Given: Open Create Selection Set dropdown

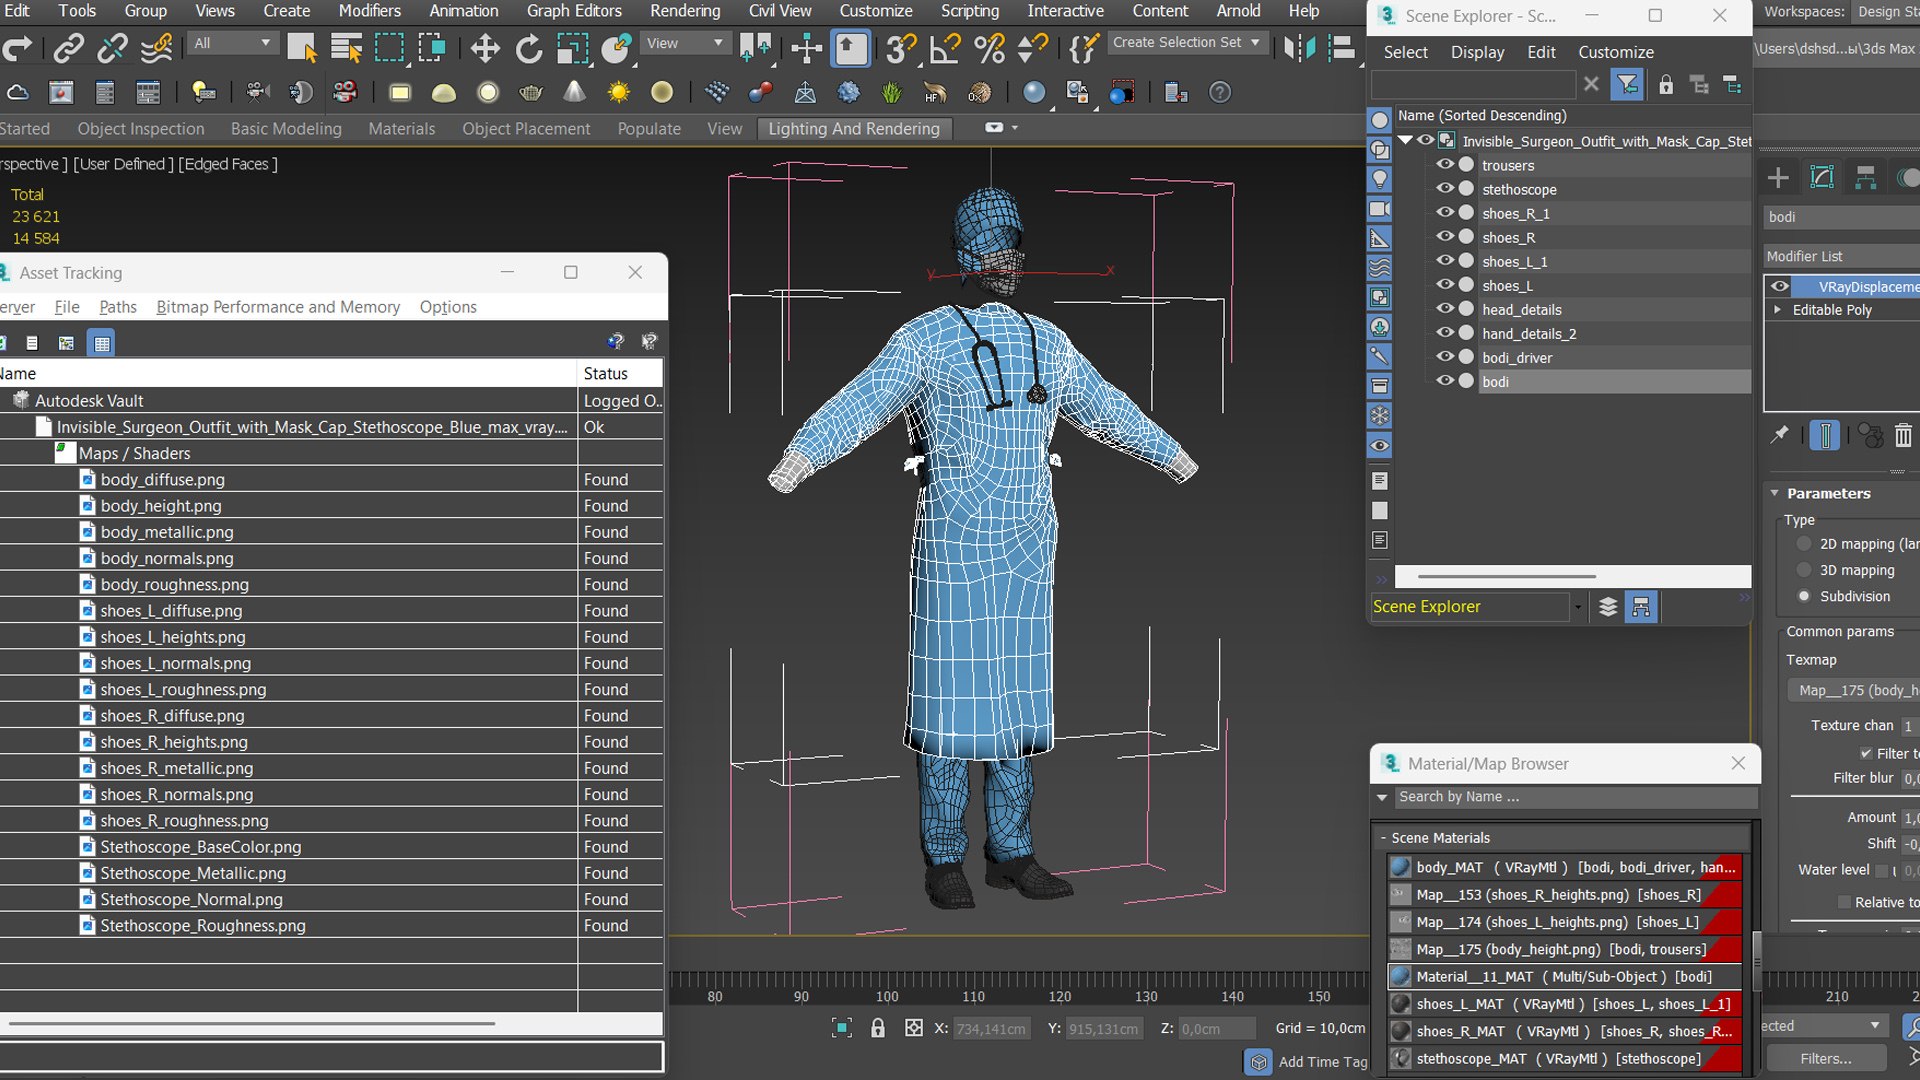Looking at the screenshot, I should [x=1186, y=42].
